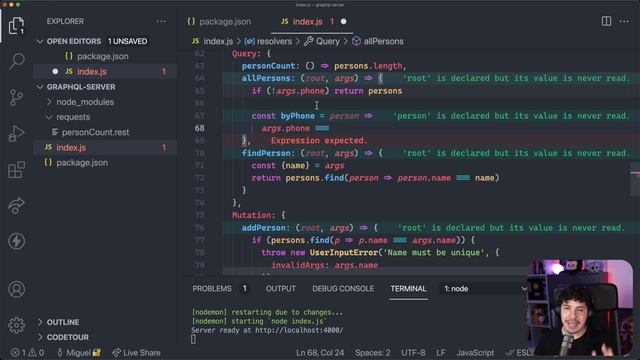Open the Output panel tab
The image size is (640, 360).
click(x=281, y=289)
